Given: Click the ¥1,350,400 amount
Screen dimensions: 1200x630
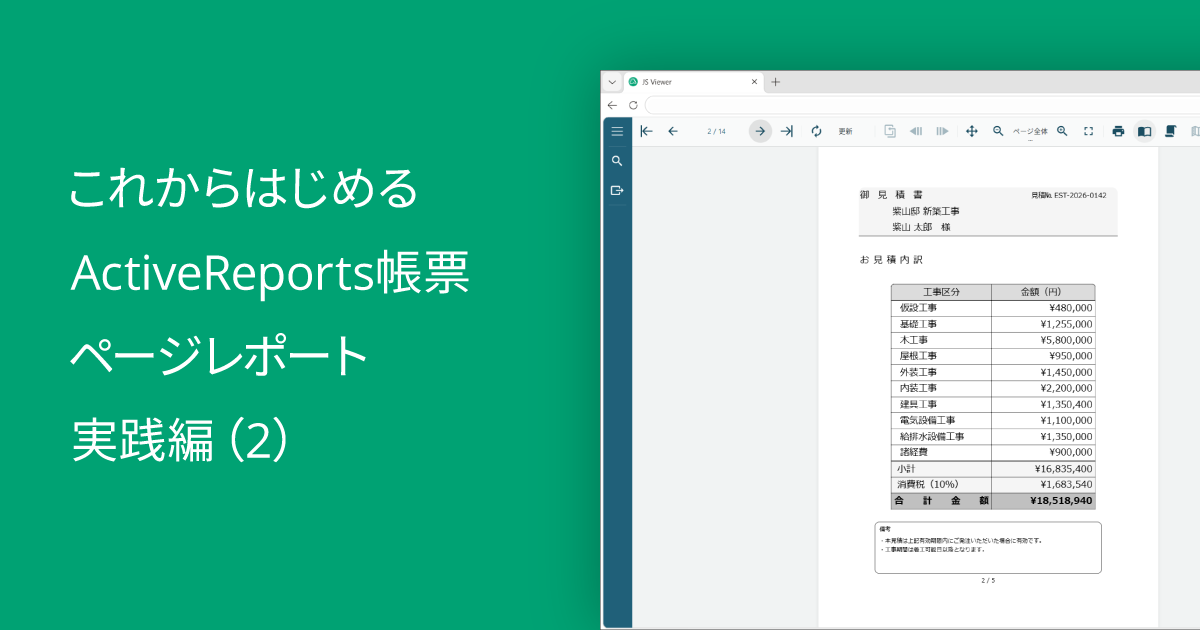Looking at the screenshot, I should tap(1066, 404).
